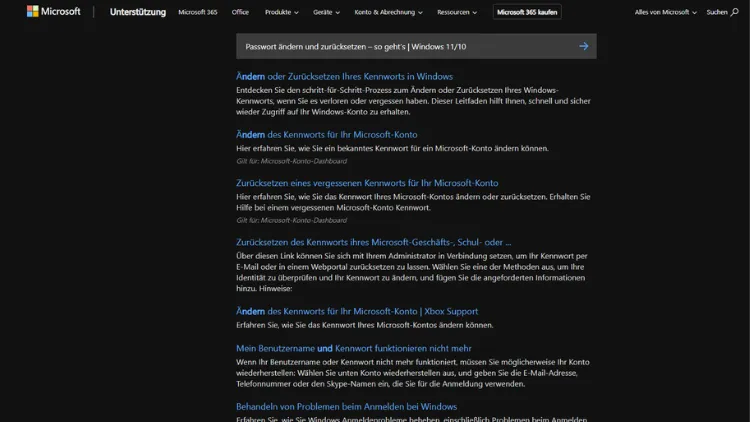Click description starting 'Entdecken Sie den schritt-für-Schritt-Prozess'

click(413, 101)
